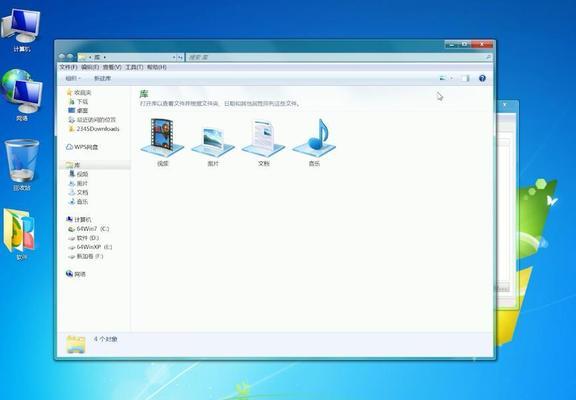Click the refresh button beside the address bar
576x400 pixels.
coord(180,57)
